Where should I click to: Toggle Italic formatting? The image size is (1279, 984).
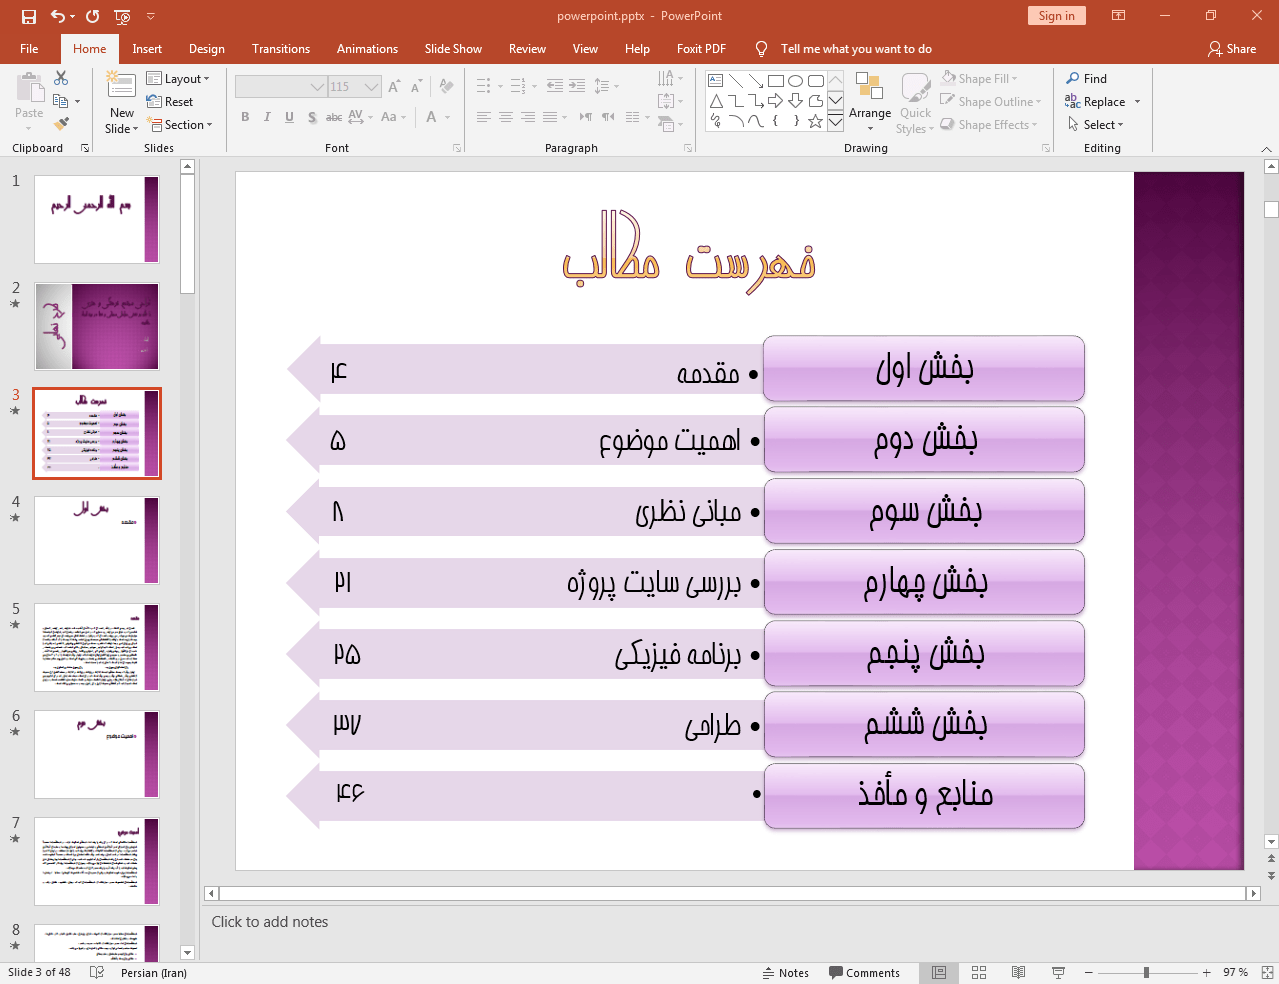pos(267,117)
